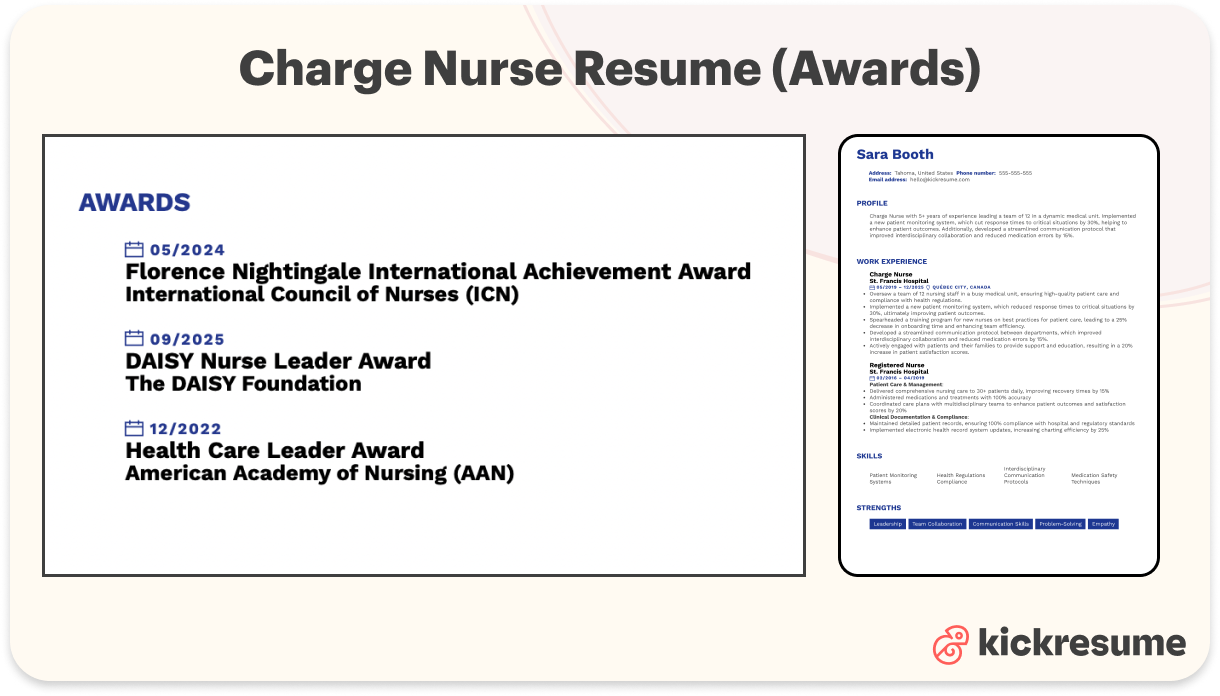Click the name Sara Booth
1220x696 pixels.
(x=896, y=154)
